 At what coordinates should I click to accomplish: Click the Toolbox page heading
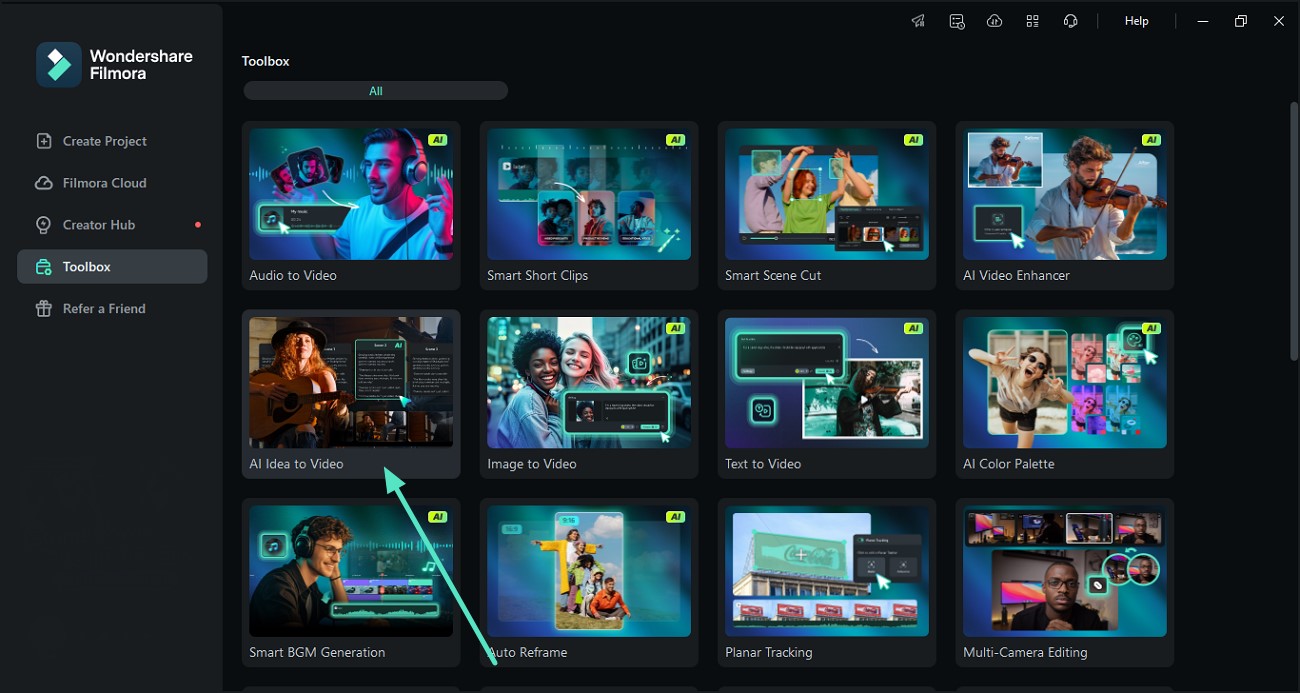[265, 61]
